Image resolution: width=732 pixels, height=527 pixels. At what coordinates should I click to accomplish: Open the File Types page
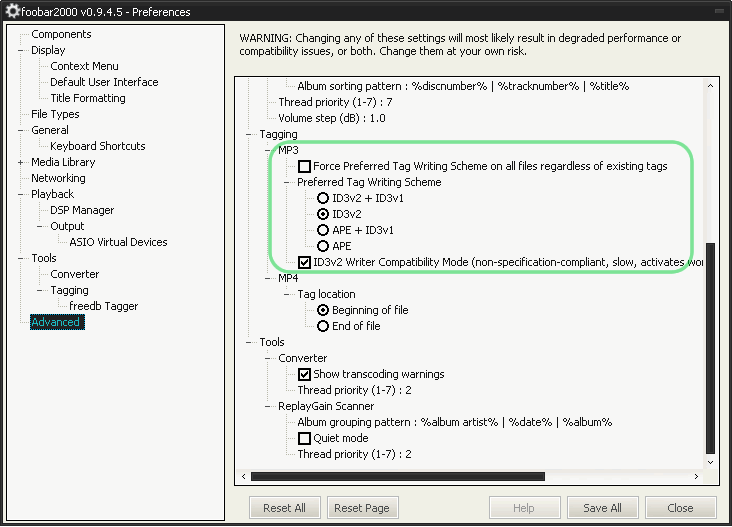click(55, 114)
